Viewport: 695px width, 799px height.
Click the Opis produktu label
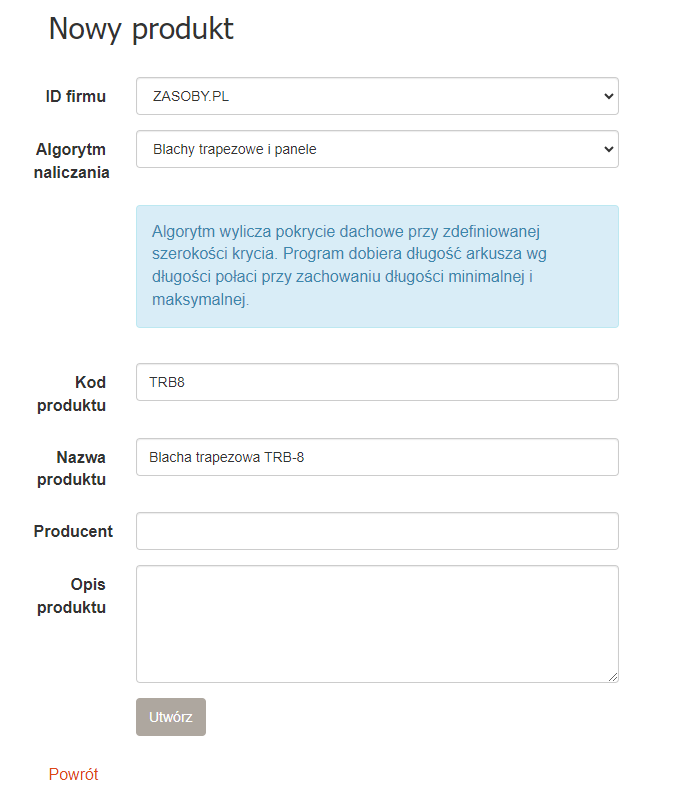(x=73, y=595)
